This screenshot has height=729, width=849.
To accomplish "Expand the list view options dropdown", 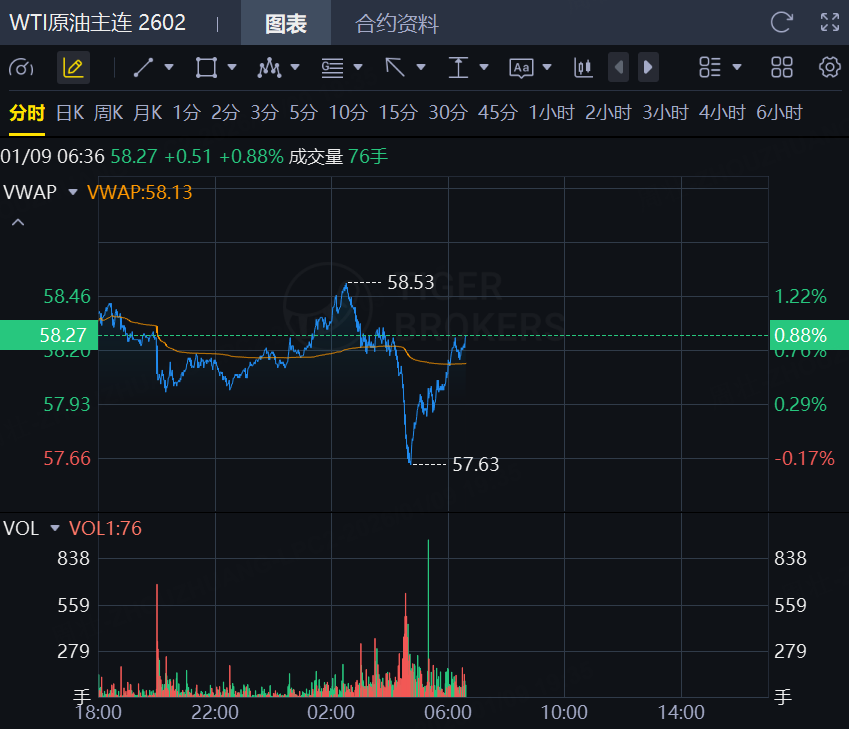I will tap(721, 68).
